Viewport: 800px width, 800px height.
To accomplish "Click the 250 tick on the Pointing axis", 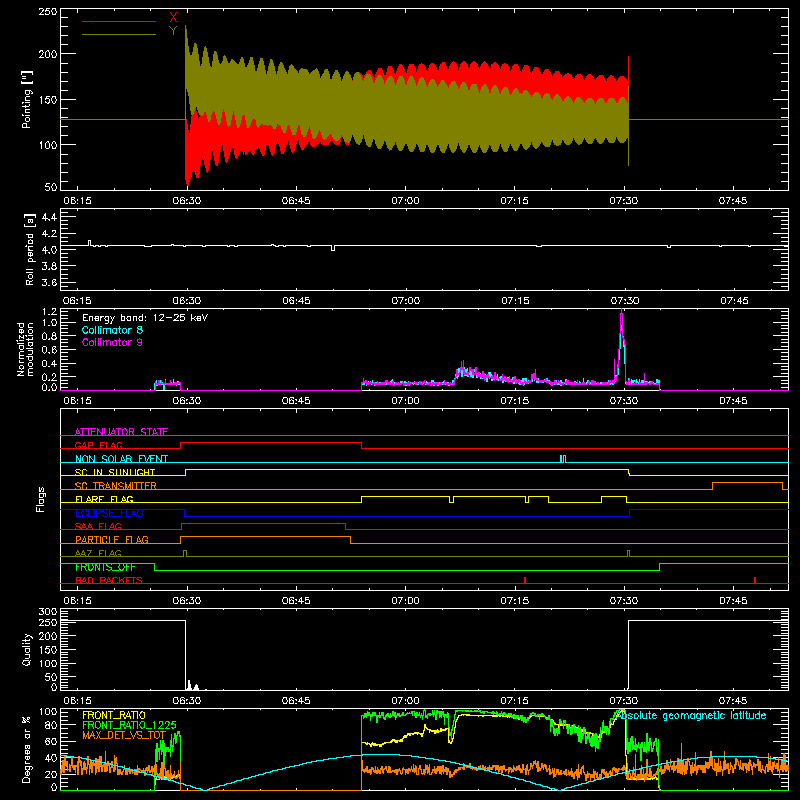I will pyautogui.click(x=48, y=11).
